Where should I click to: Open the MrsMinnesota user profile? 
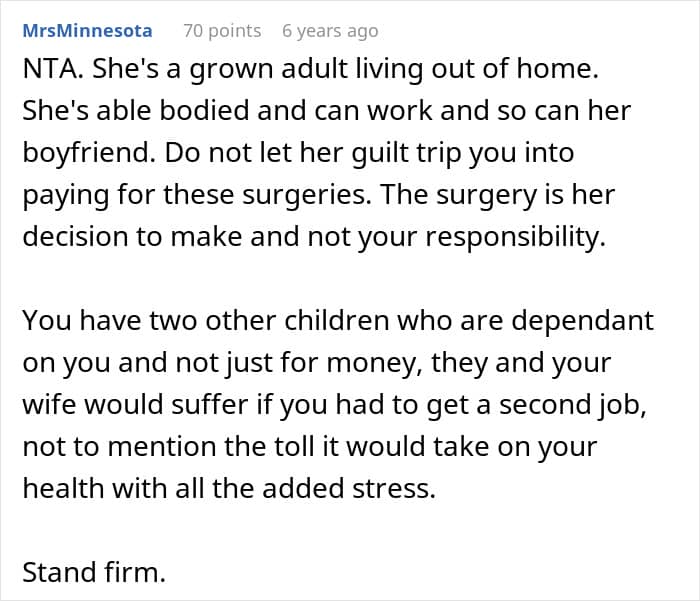[87, 31]
